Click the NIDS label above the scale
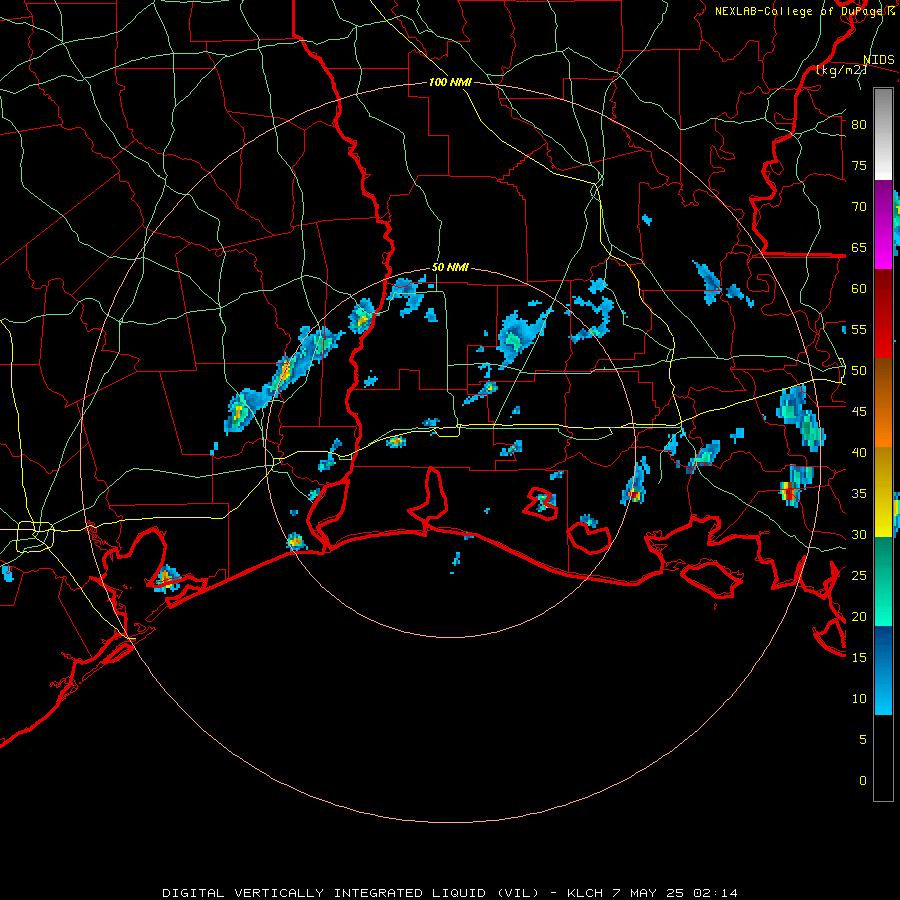The image size is (900, 900). pos(878,59)
